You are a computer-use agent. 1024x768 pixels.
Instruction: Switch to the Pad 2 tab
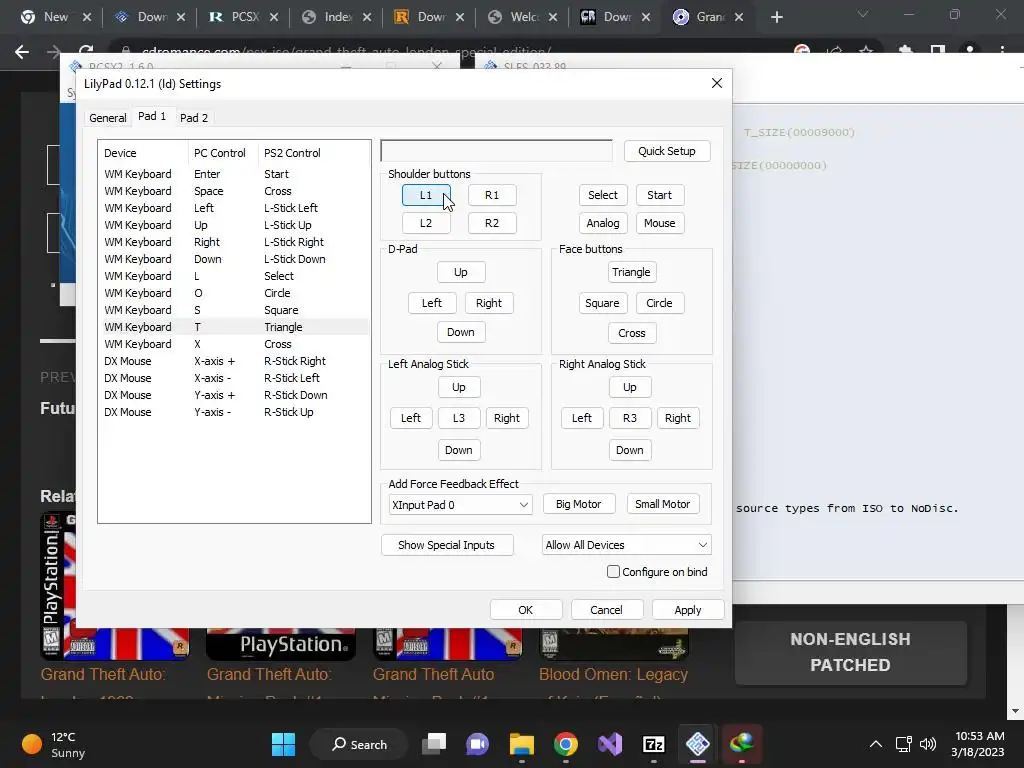(x=194, y=118)
